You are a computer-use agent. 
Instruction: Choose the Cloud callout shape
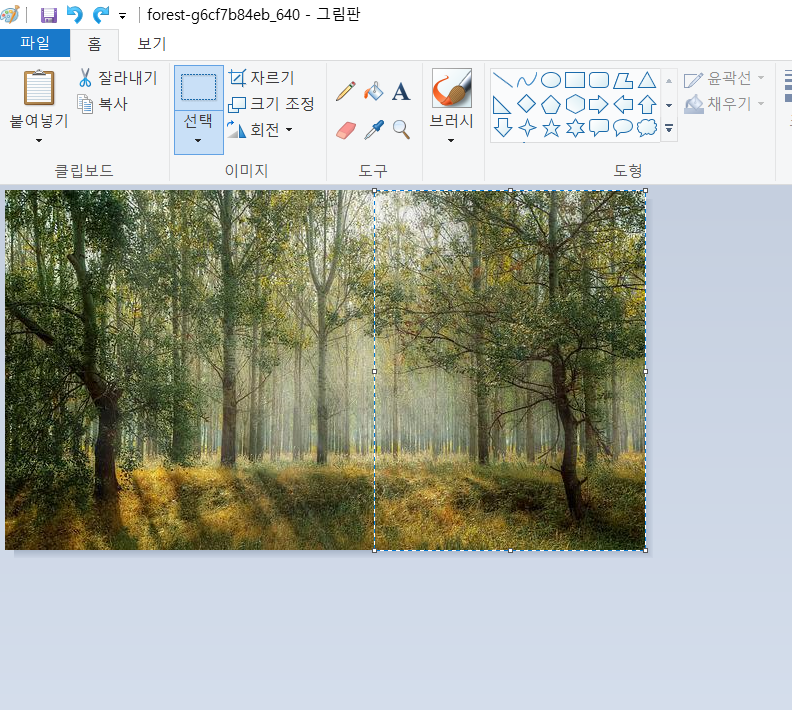(x=647, y=127)
